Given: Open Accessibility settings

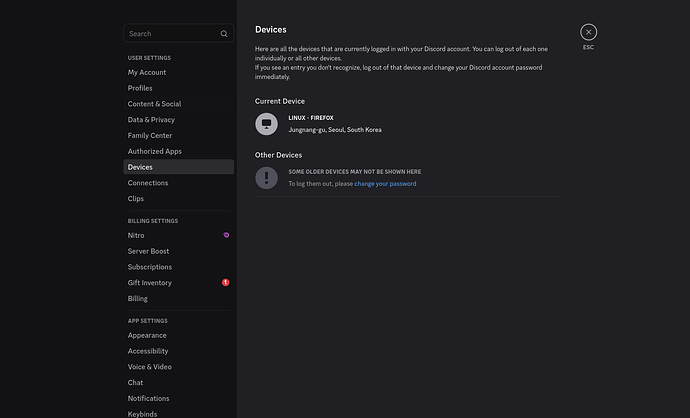Looking at the screenshot, I should (x=178, y=351).
